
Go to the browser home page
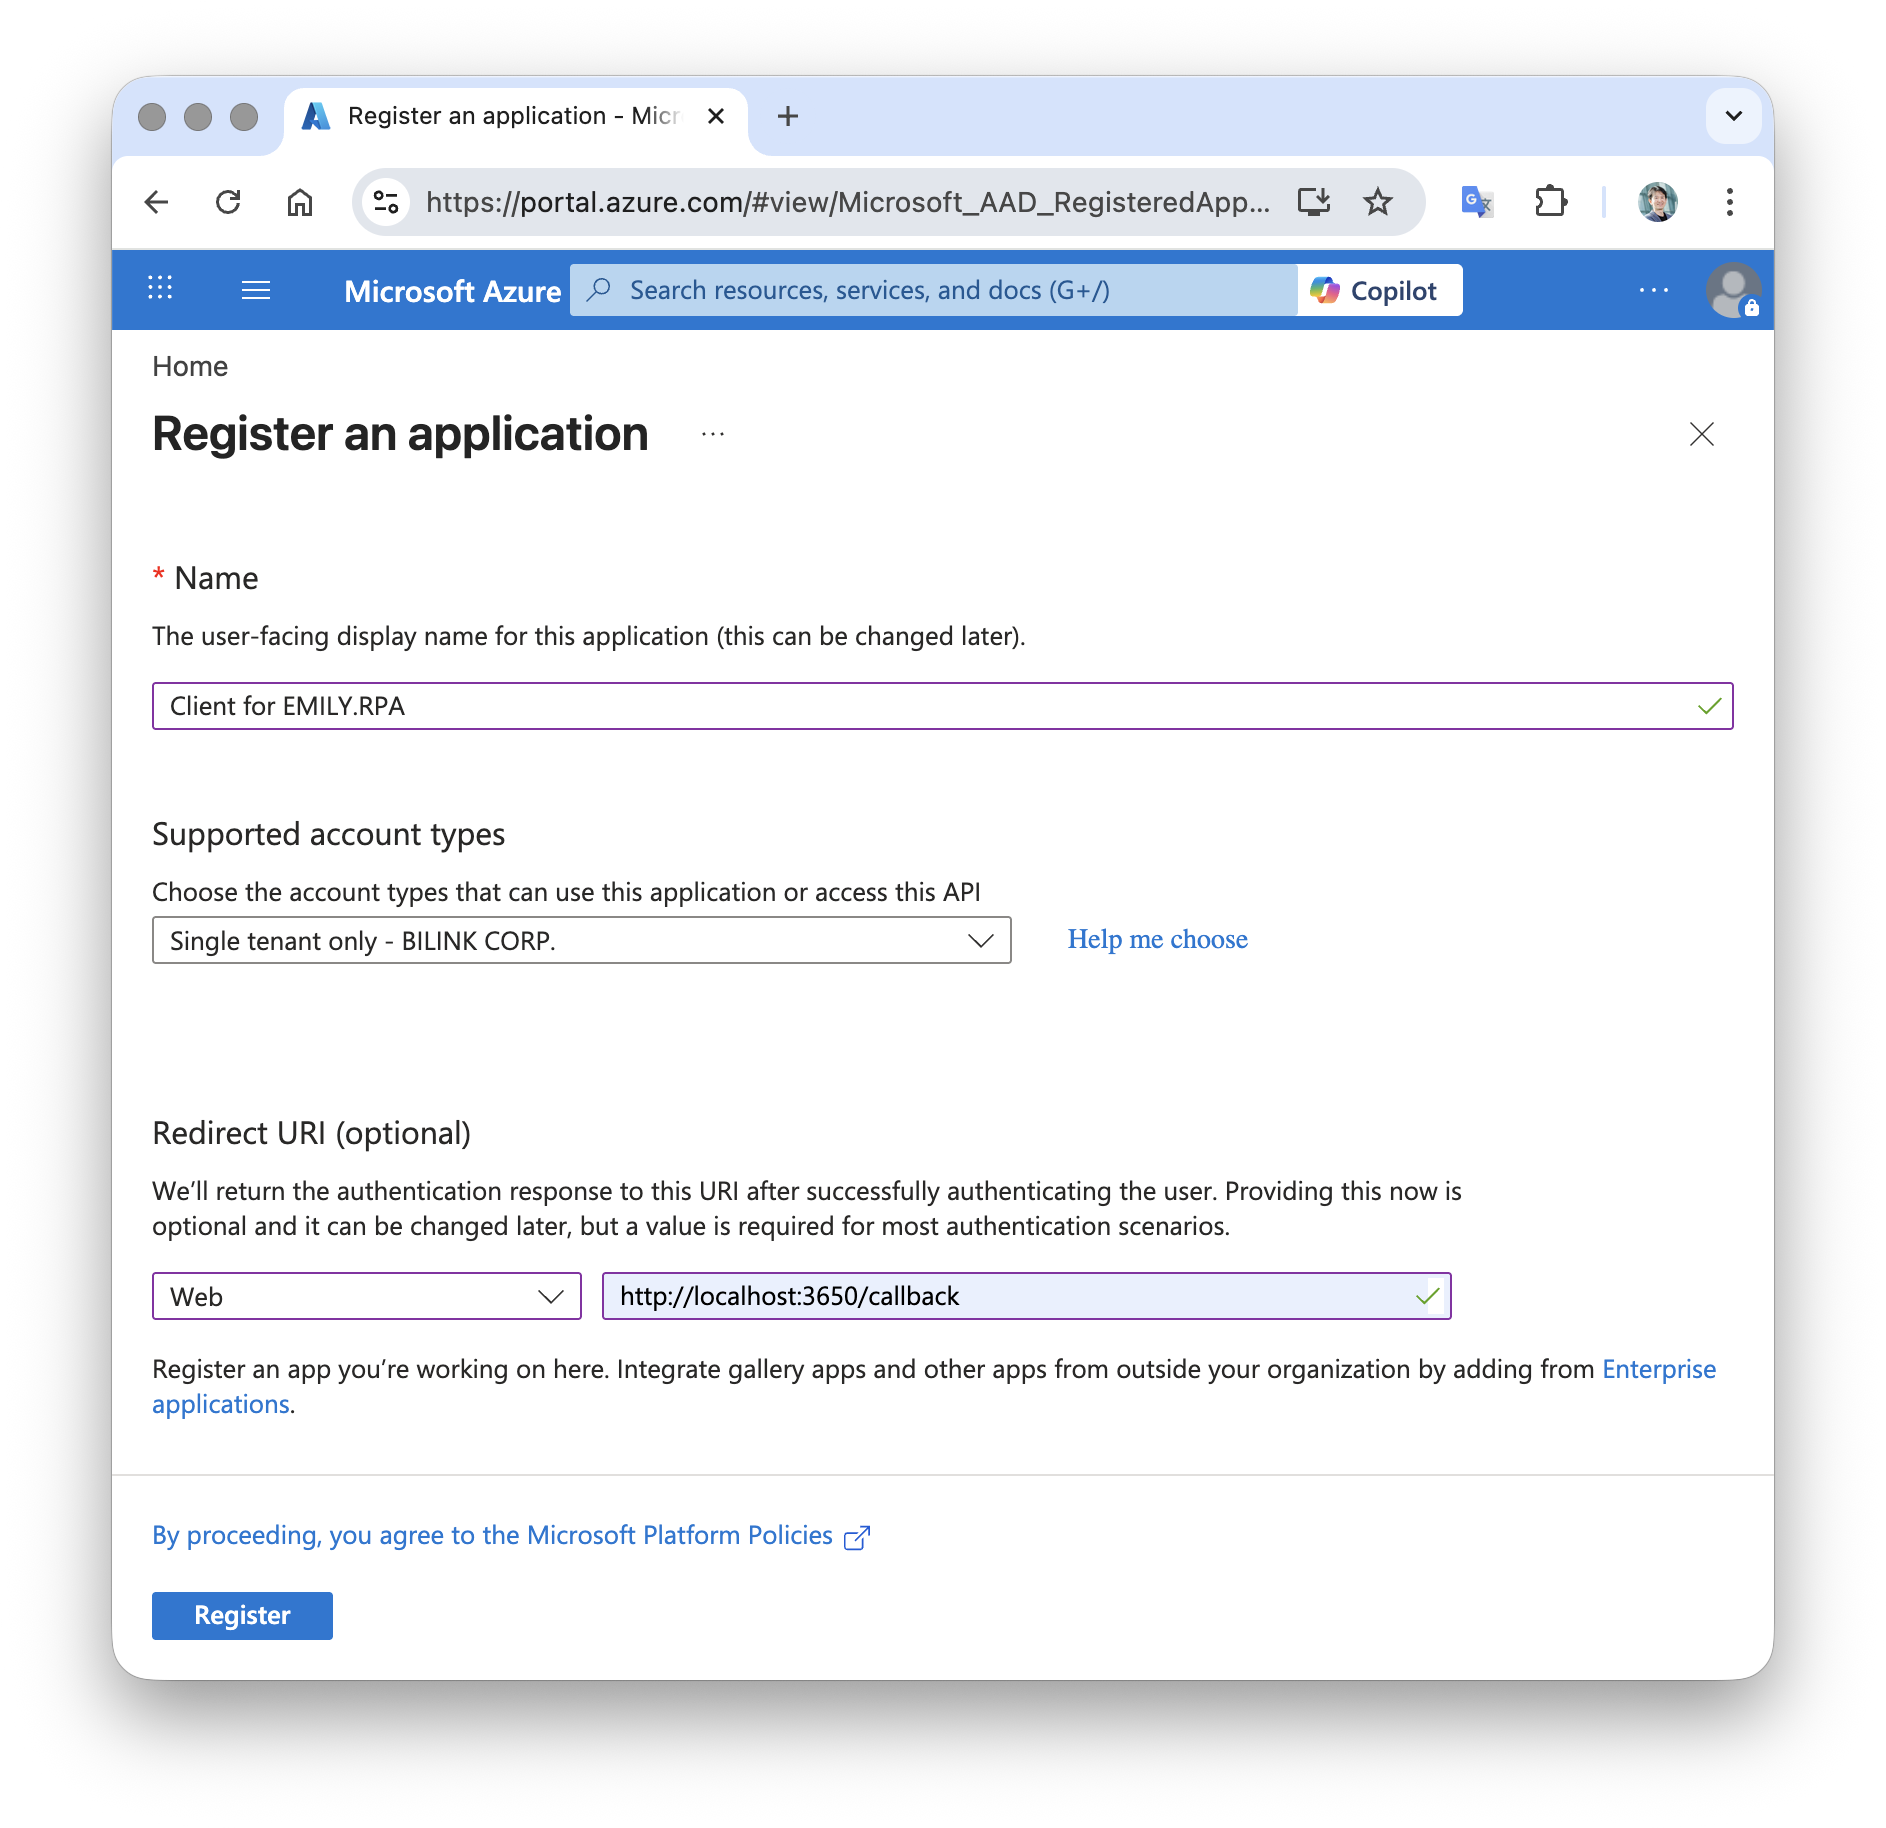click(300, 202)
